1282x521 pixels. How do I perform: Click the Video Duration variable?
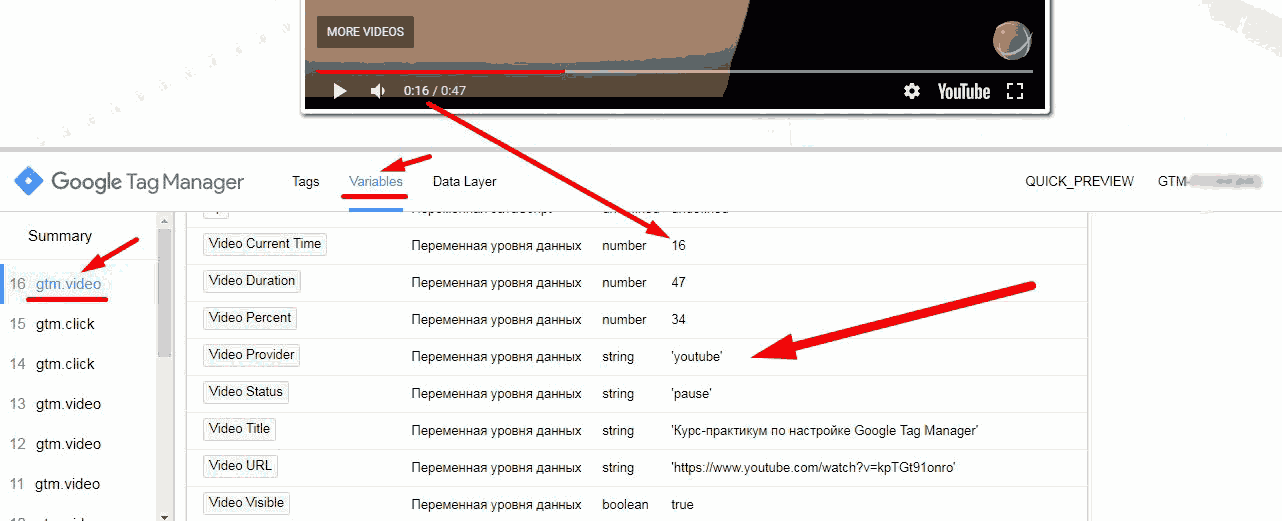(x=252, y=281)
